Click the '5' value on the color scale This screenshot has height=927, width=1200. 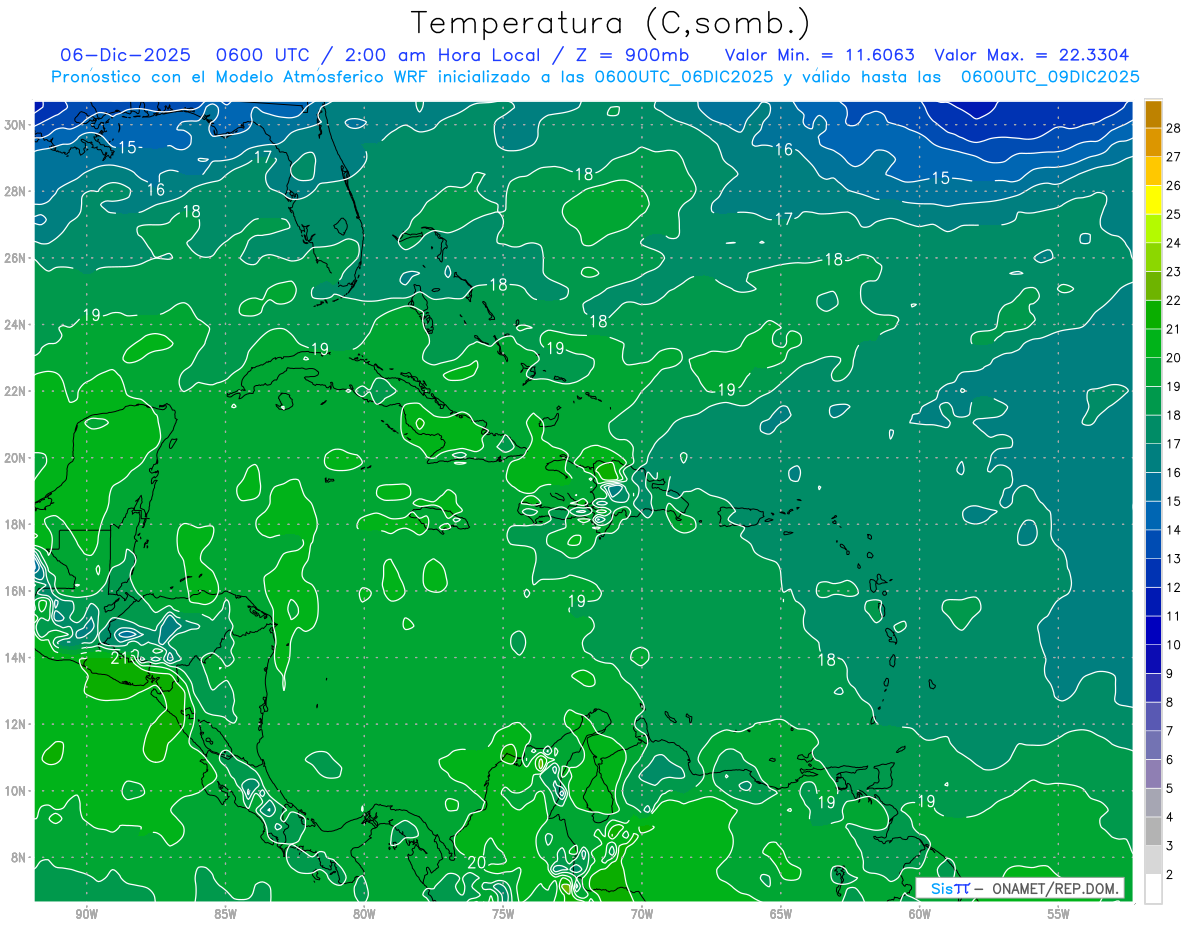[1170, 788]
